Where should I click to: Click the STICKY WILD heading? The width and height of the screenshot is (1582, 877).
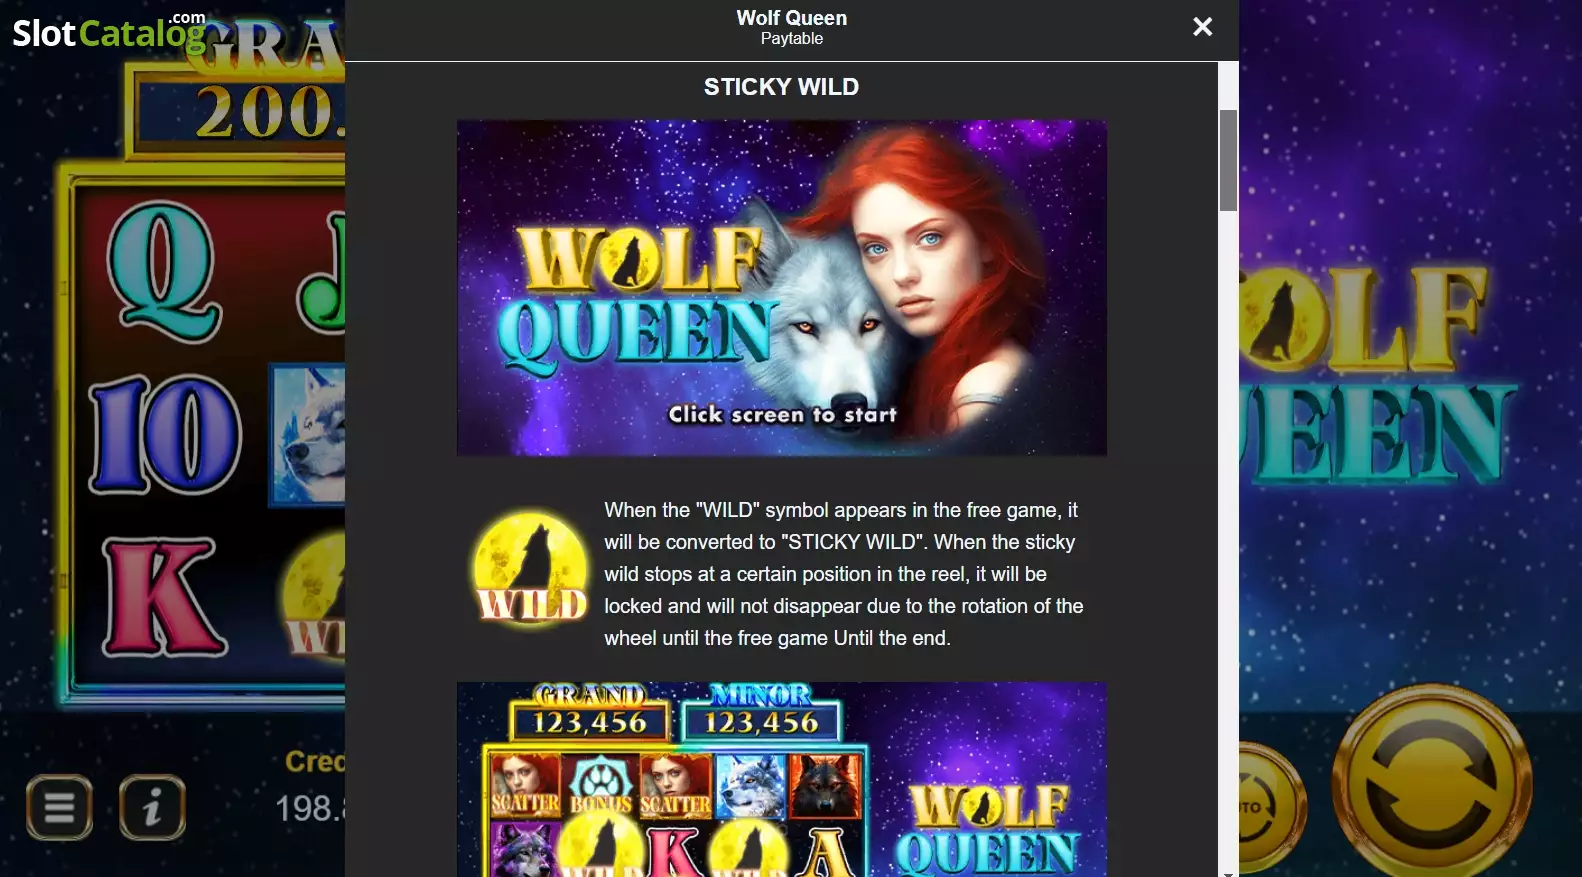coord(781,87)
